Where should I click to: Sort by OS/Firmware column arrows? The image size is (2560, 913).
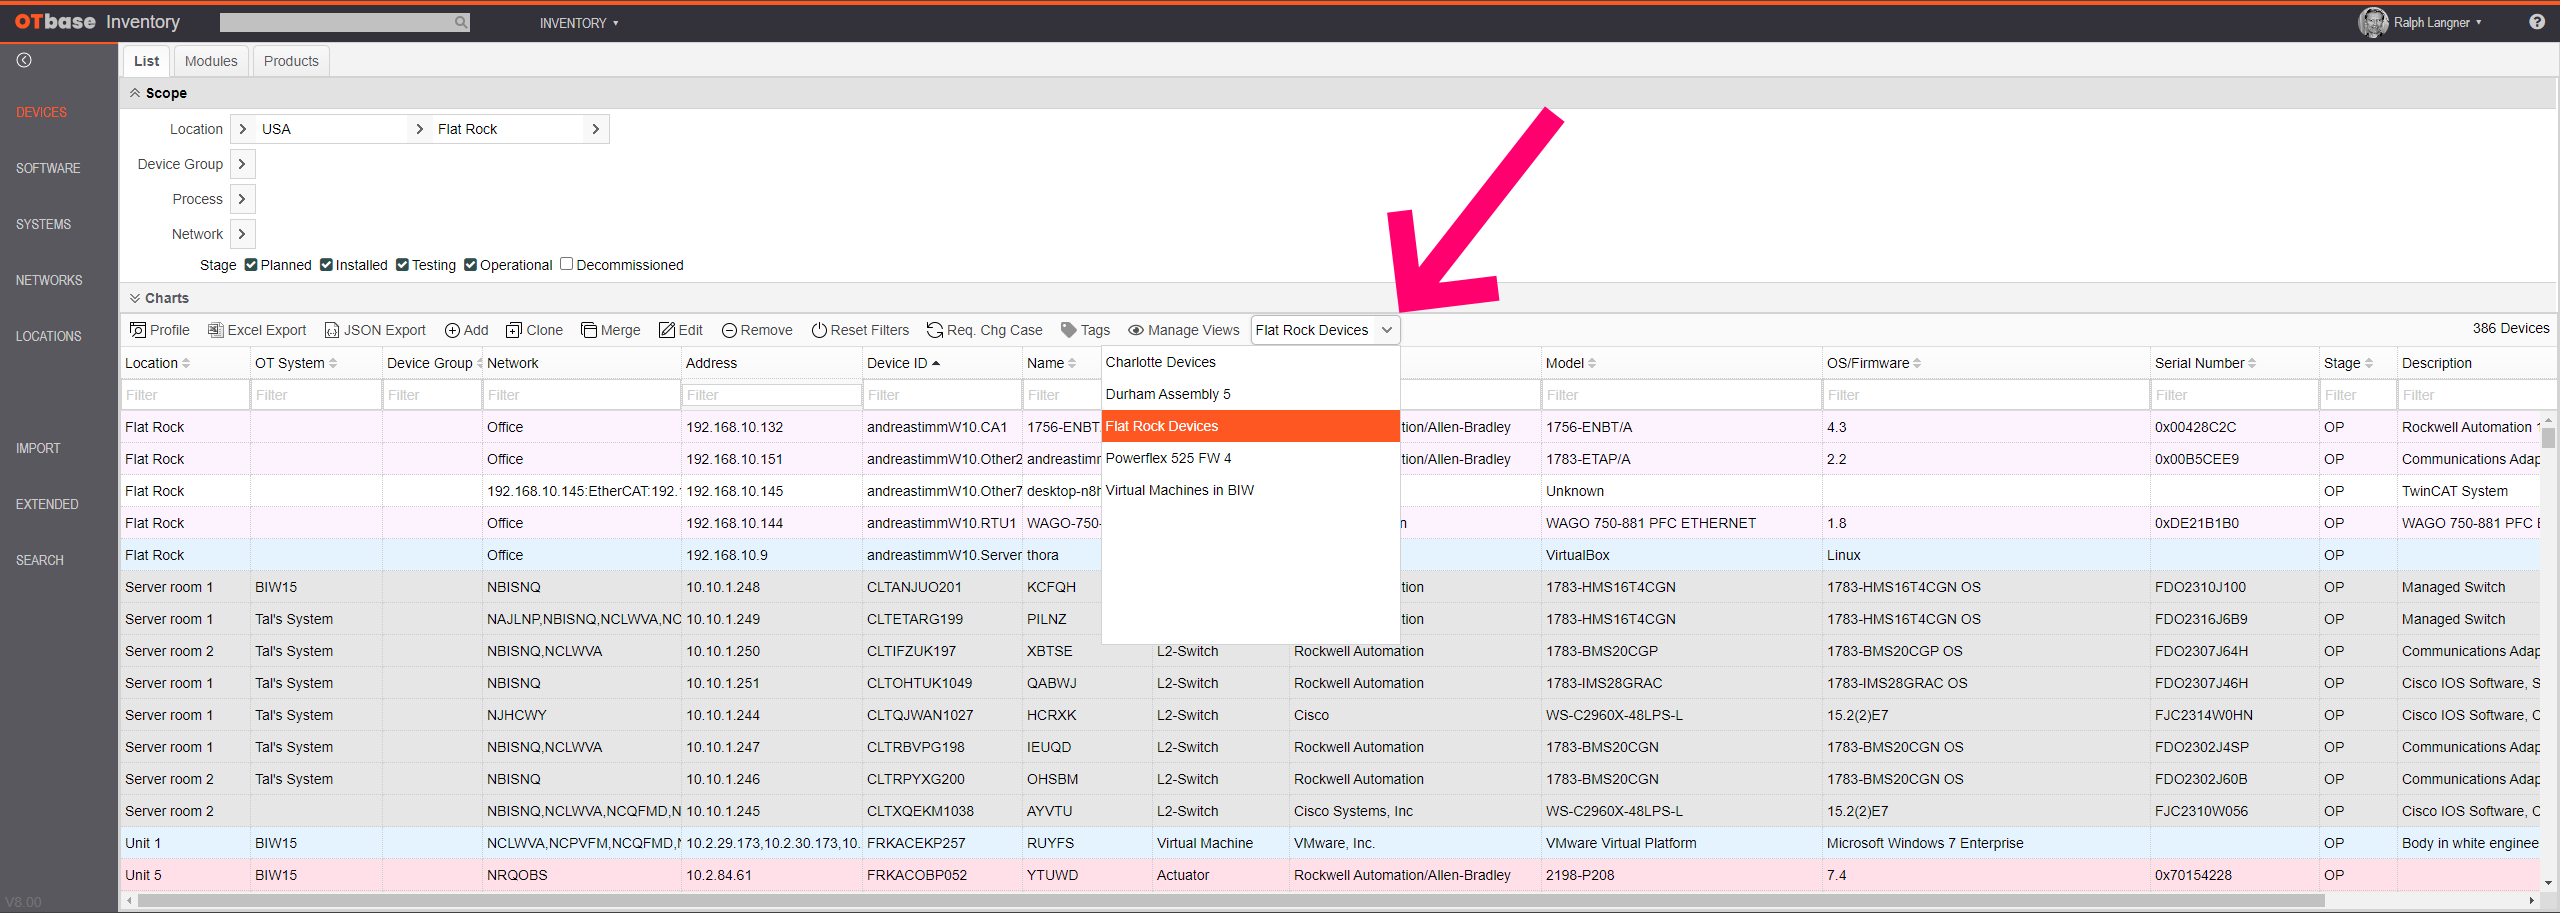tap(1917, 363)
